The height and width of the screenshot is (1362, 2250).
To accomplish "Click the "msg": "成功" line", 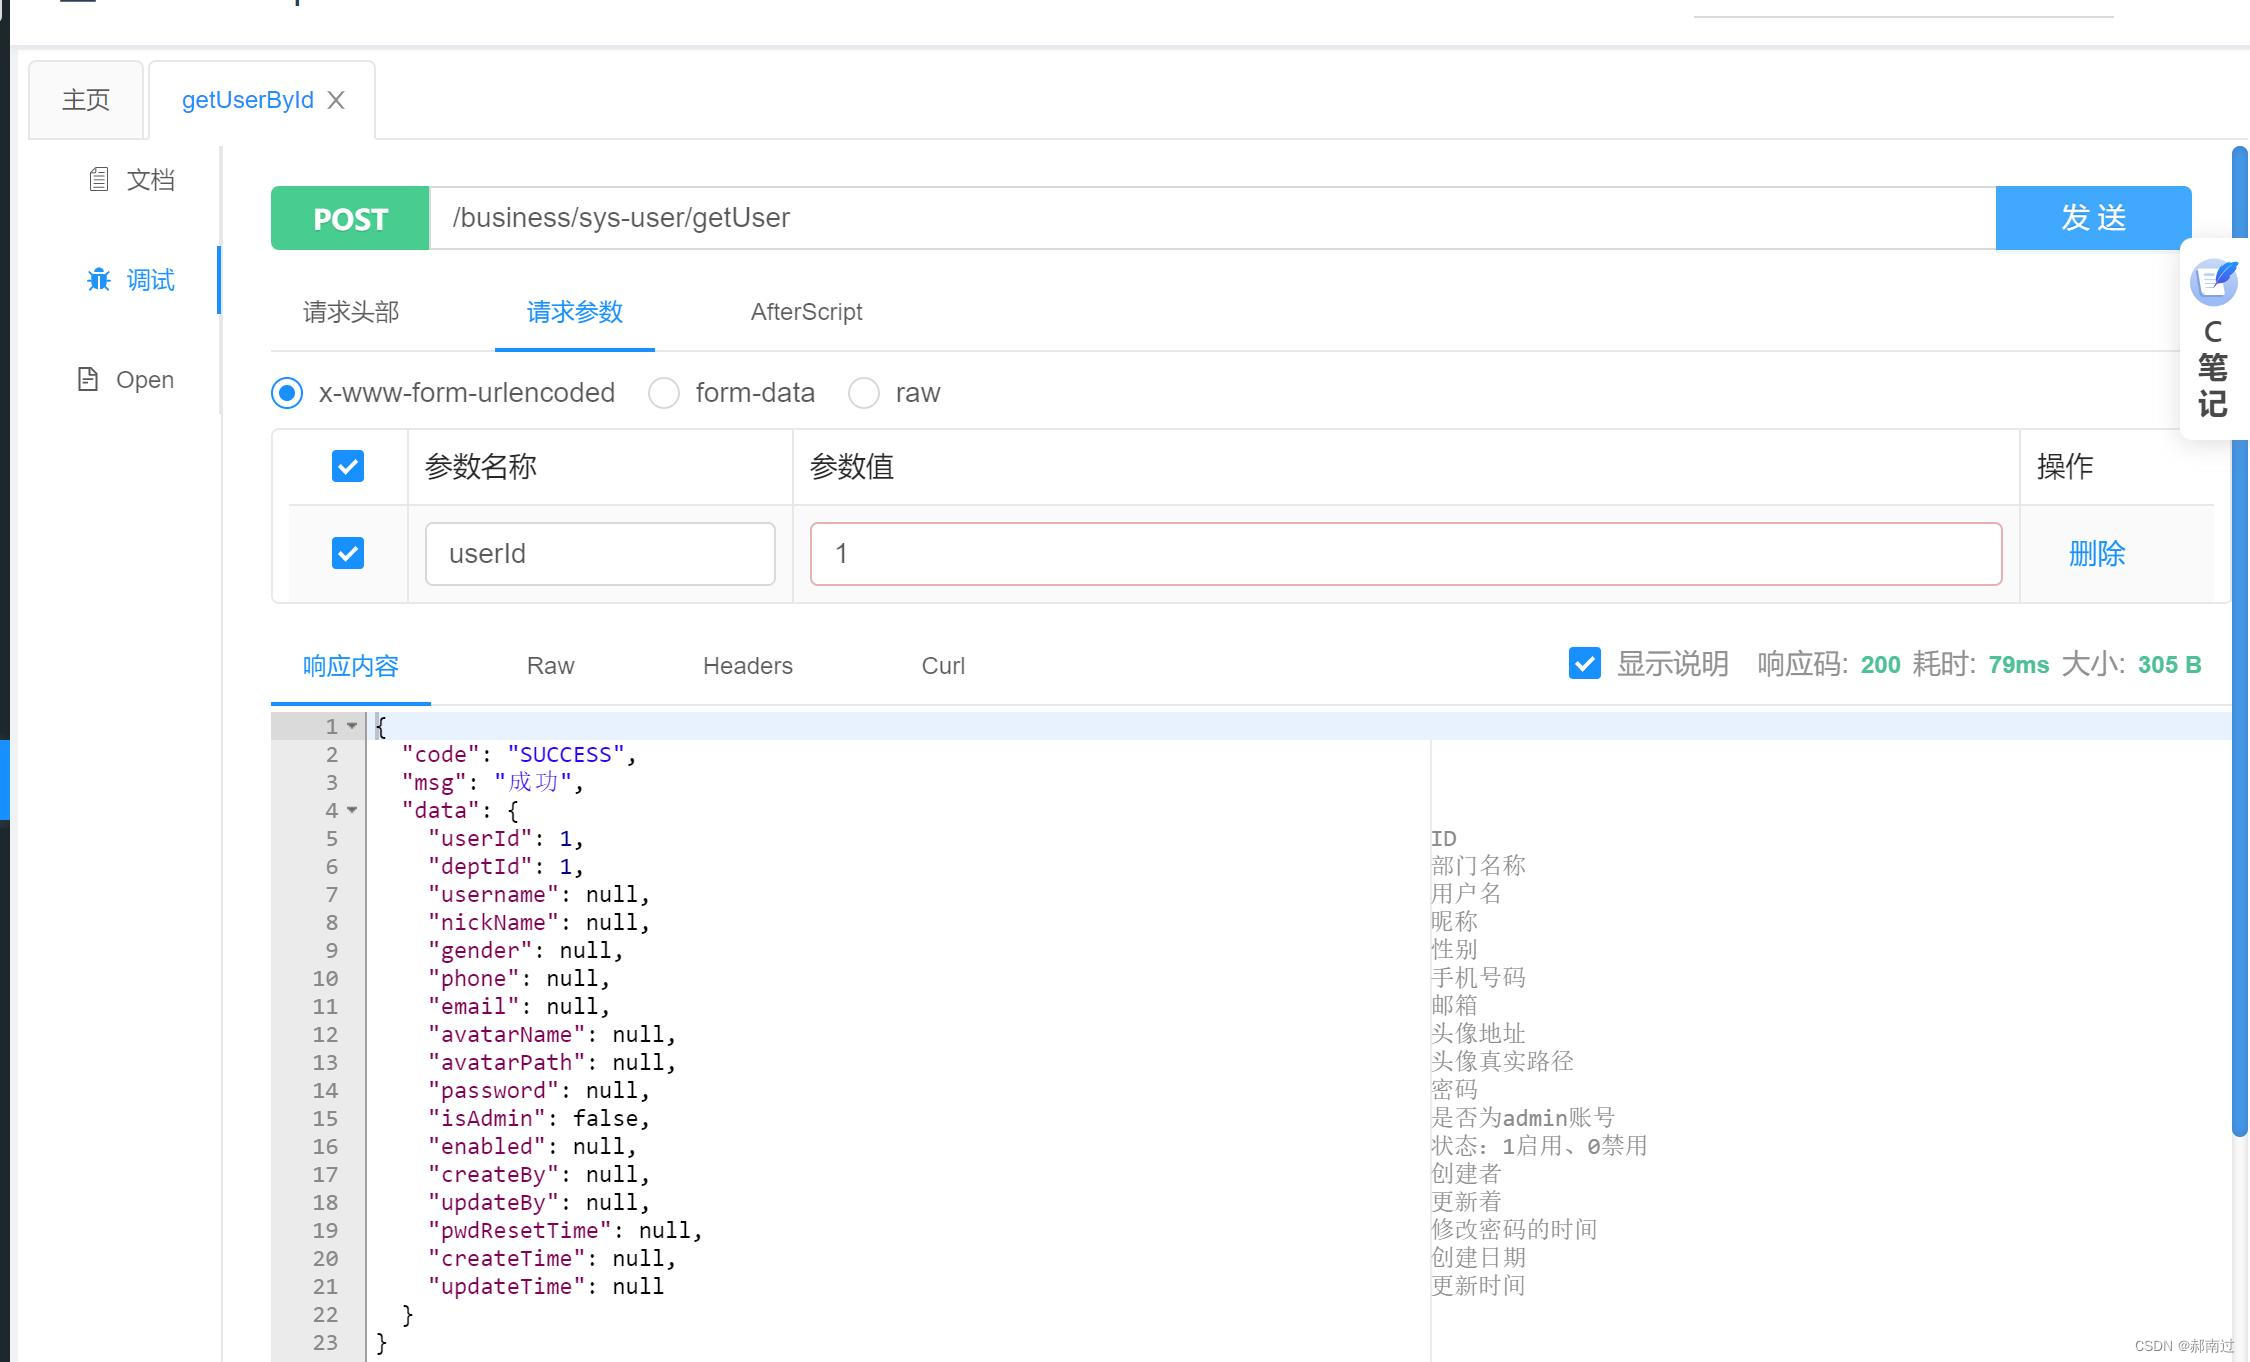I will pyautogui.click(x=493, y=783).
